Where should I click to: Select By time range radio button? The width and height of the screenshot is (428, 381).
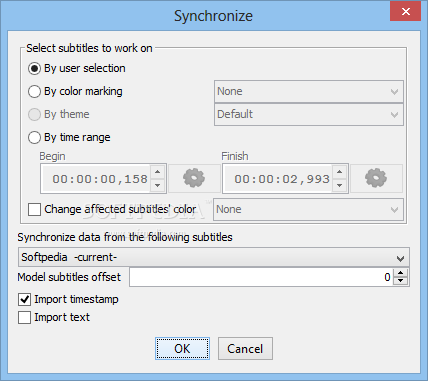point(34,137)
